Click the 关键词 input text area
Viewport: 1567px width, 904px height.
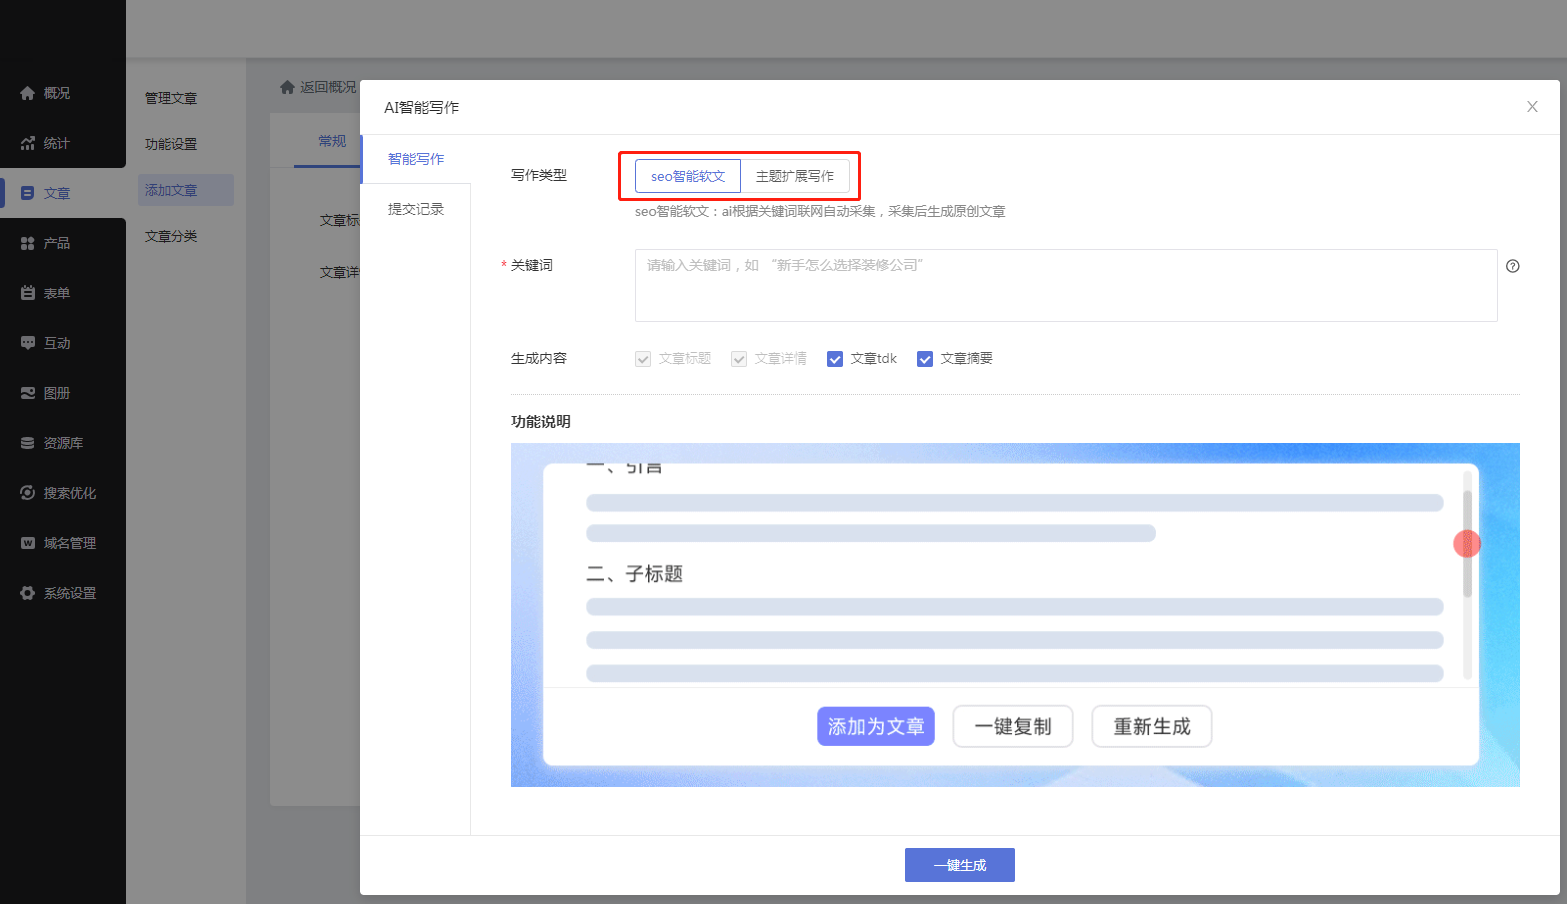point(1065,285)
